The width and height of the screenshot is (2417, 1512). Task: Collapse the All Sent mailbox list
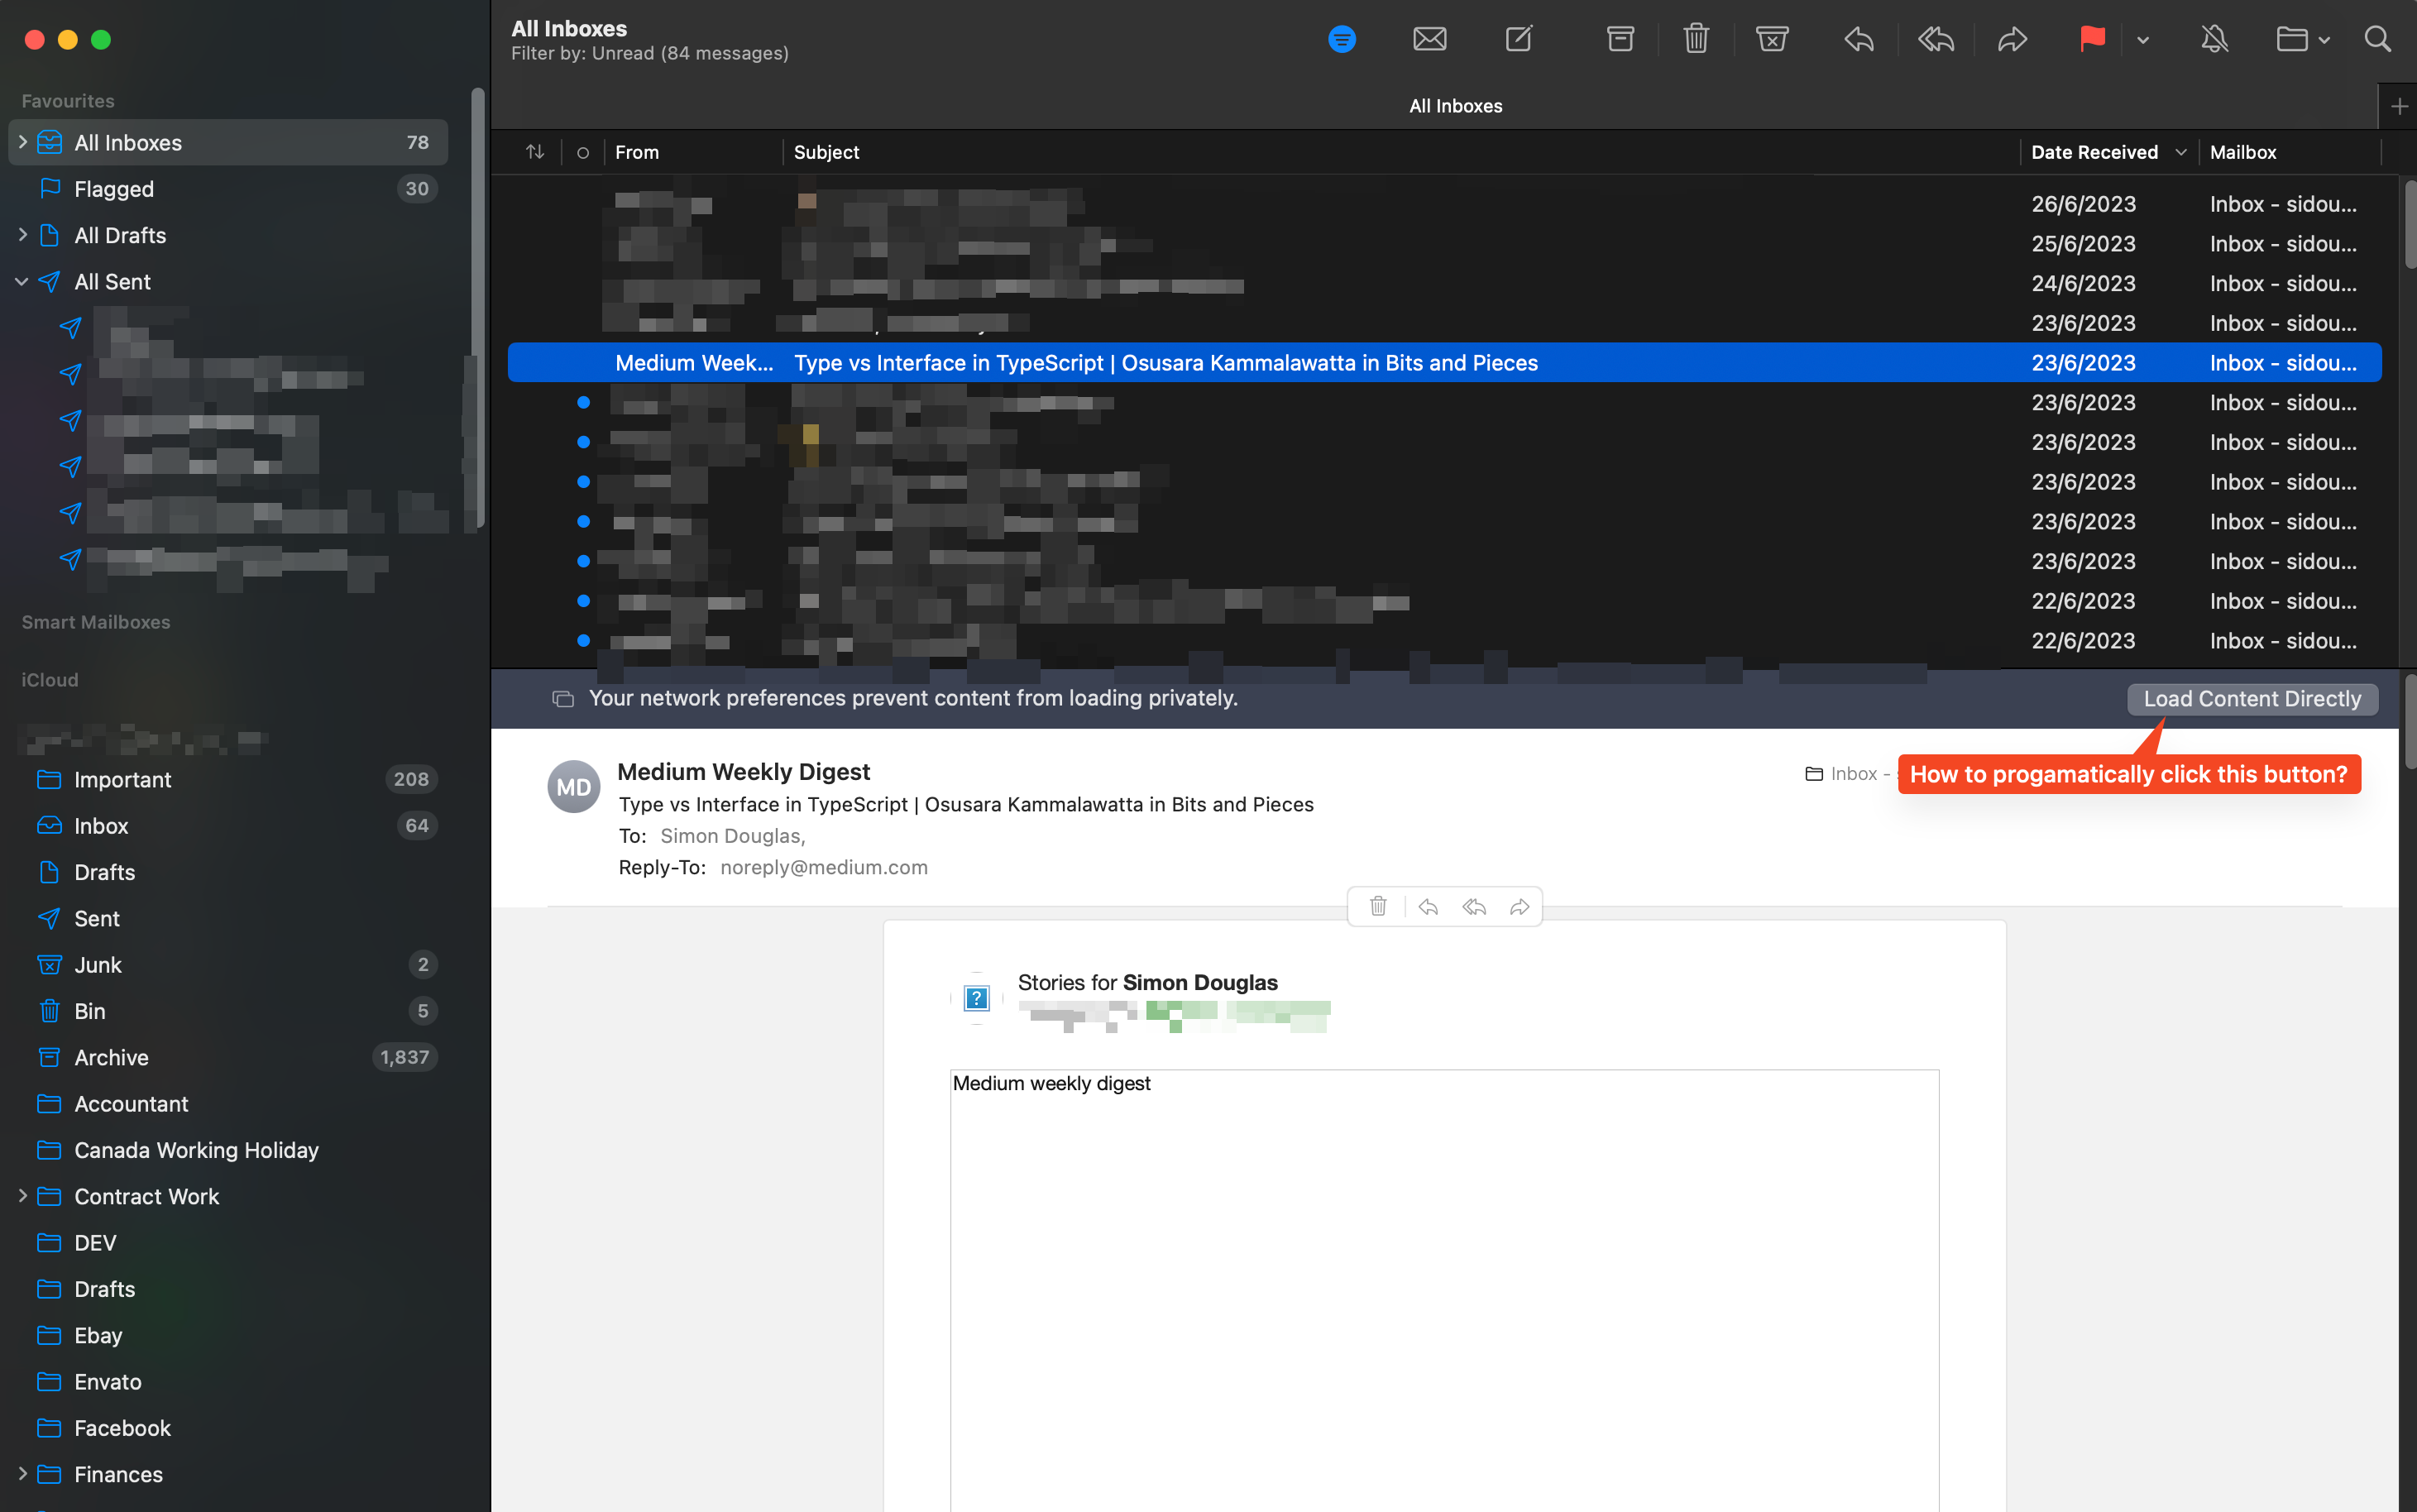point(22,282)
